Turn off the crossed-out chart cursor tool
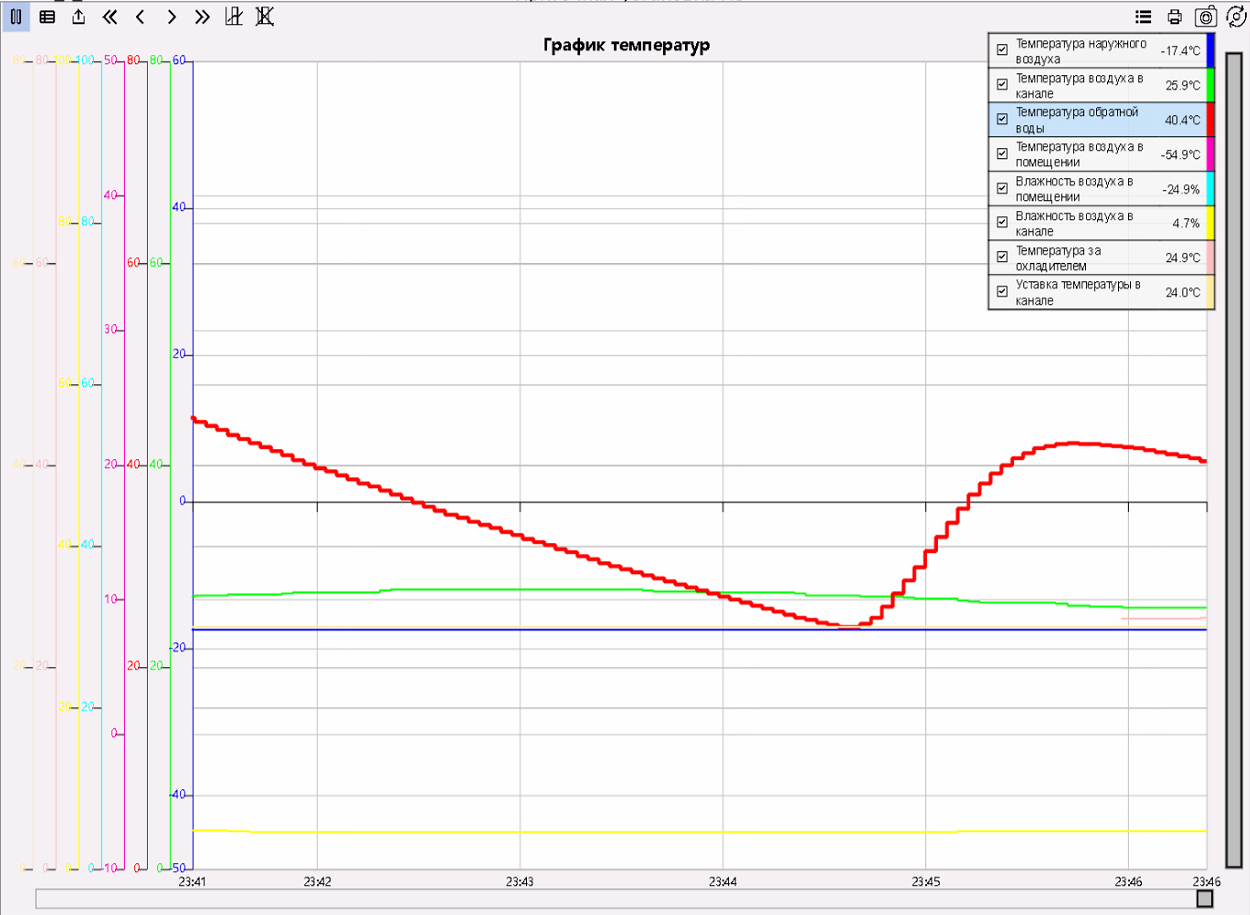The width and height of the screenshot is (1250, 915). coord(265,17)
